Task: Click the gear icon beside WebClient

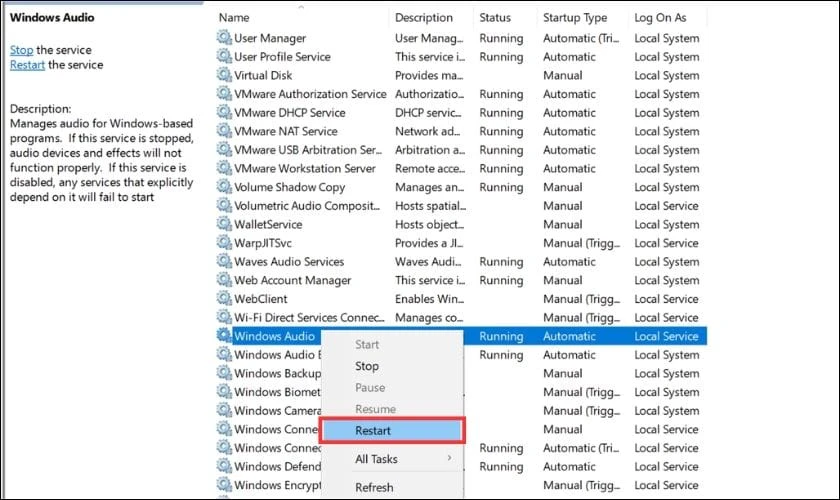Action: [224, 298]
